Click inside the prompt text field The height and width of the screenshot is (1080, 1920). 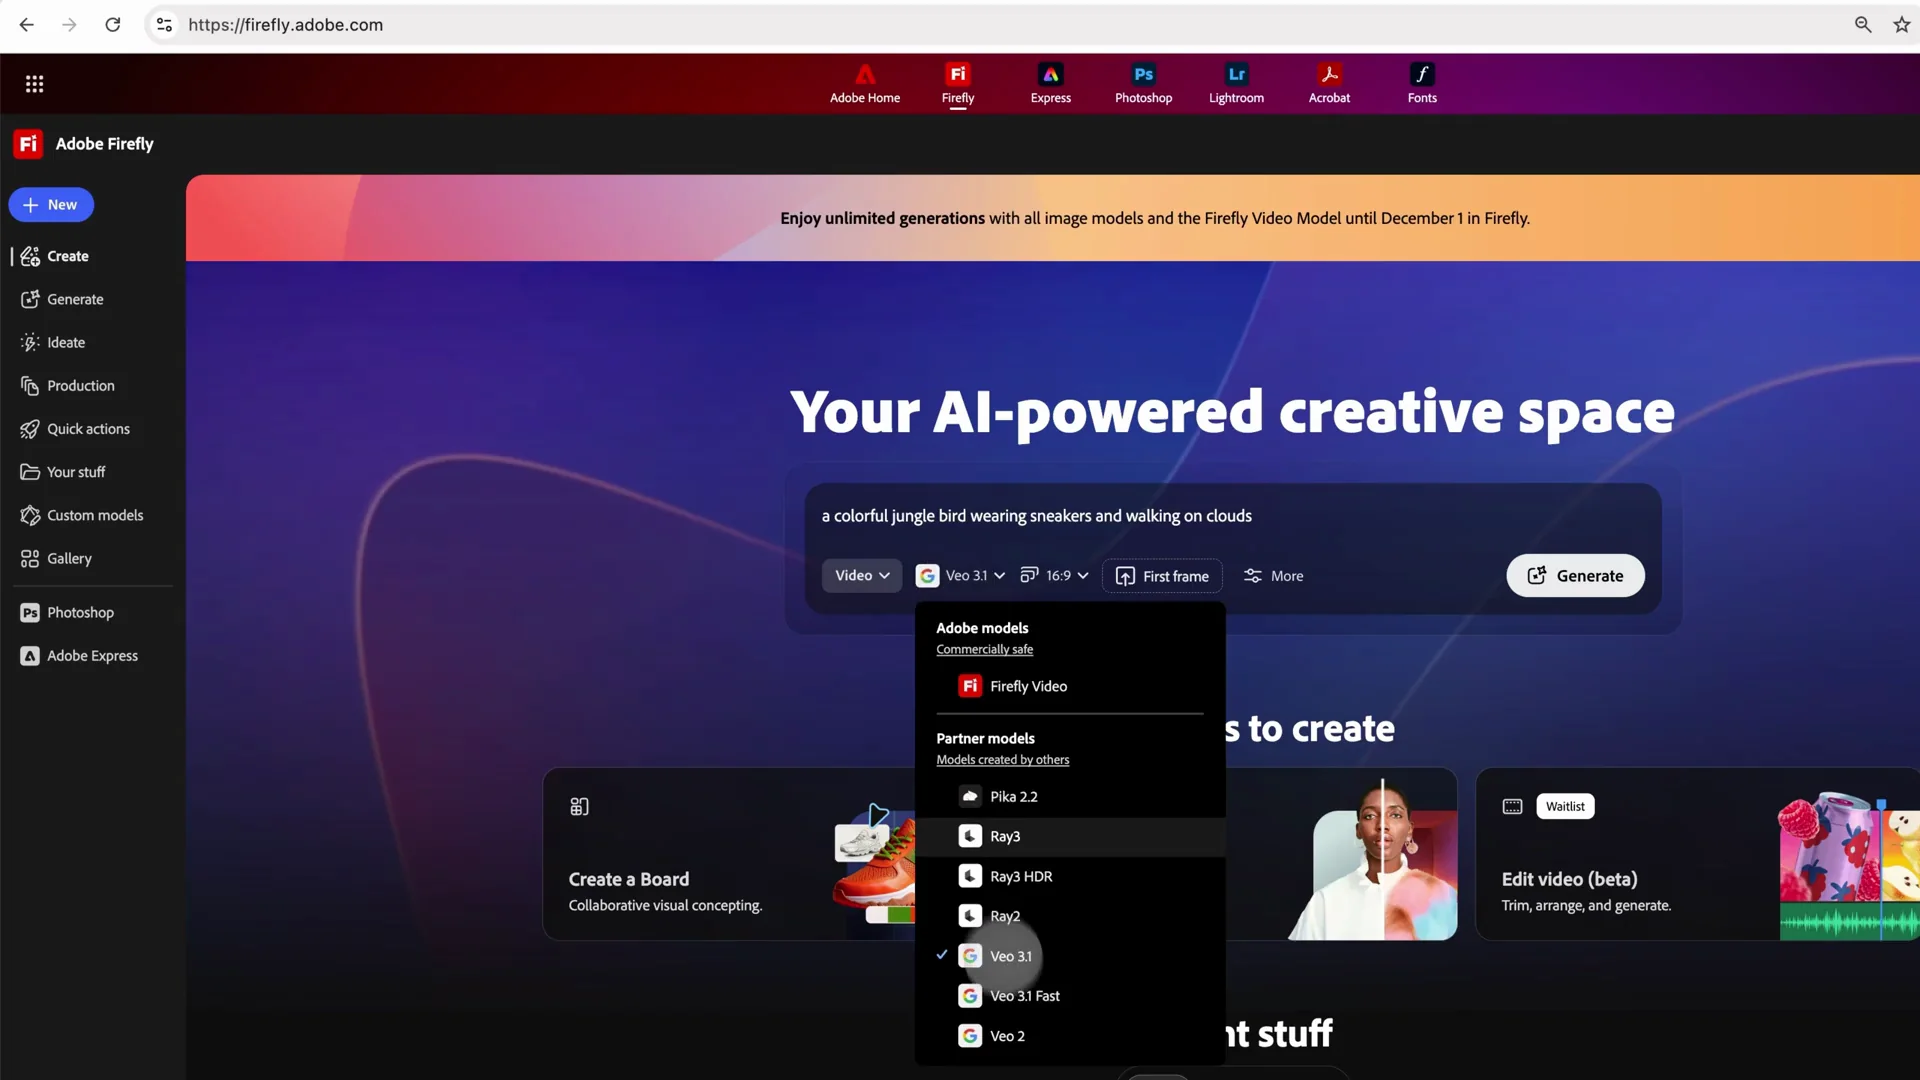[x=1036, y=515]
